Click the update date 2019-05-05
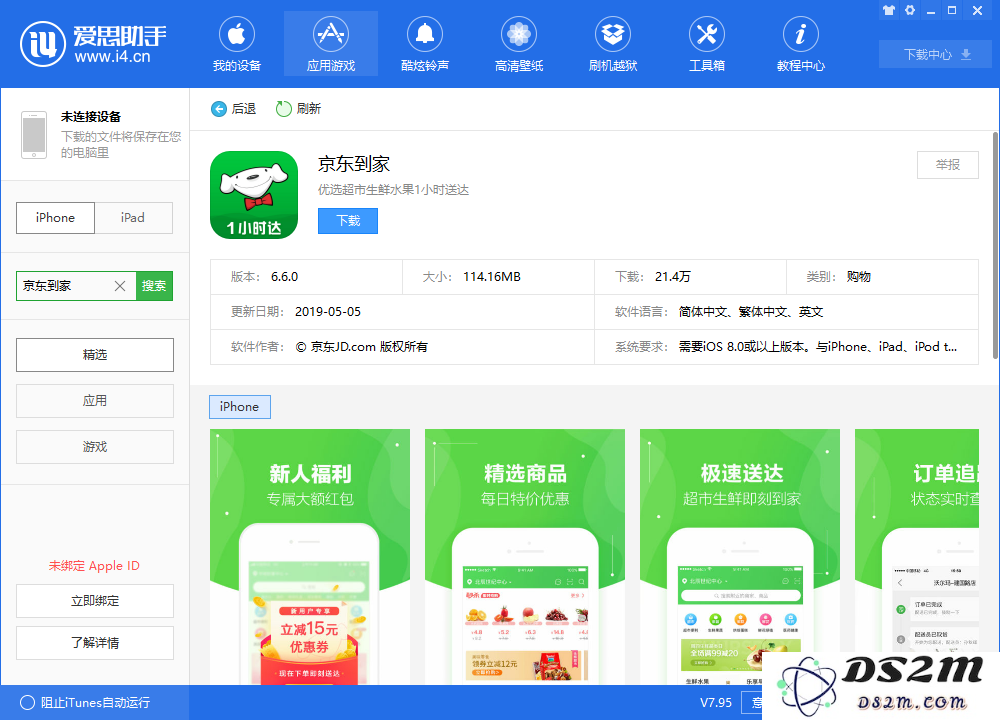The height and width of the screenshot is (720, 1000). click(328, 312)
